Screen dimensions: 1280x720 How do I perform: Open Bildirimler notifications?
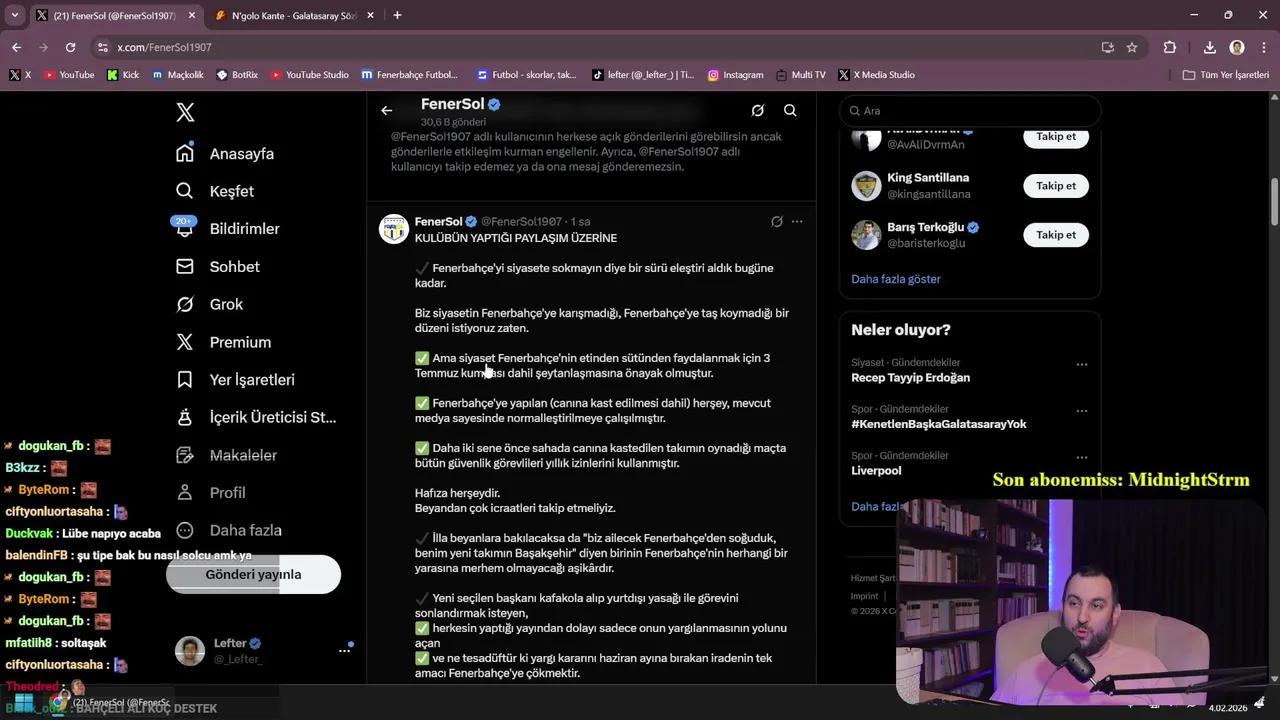(227, 228)
